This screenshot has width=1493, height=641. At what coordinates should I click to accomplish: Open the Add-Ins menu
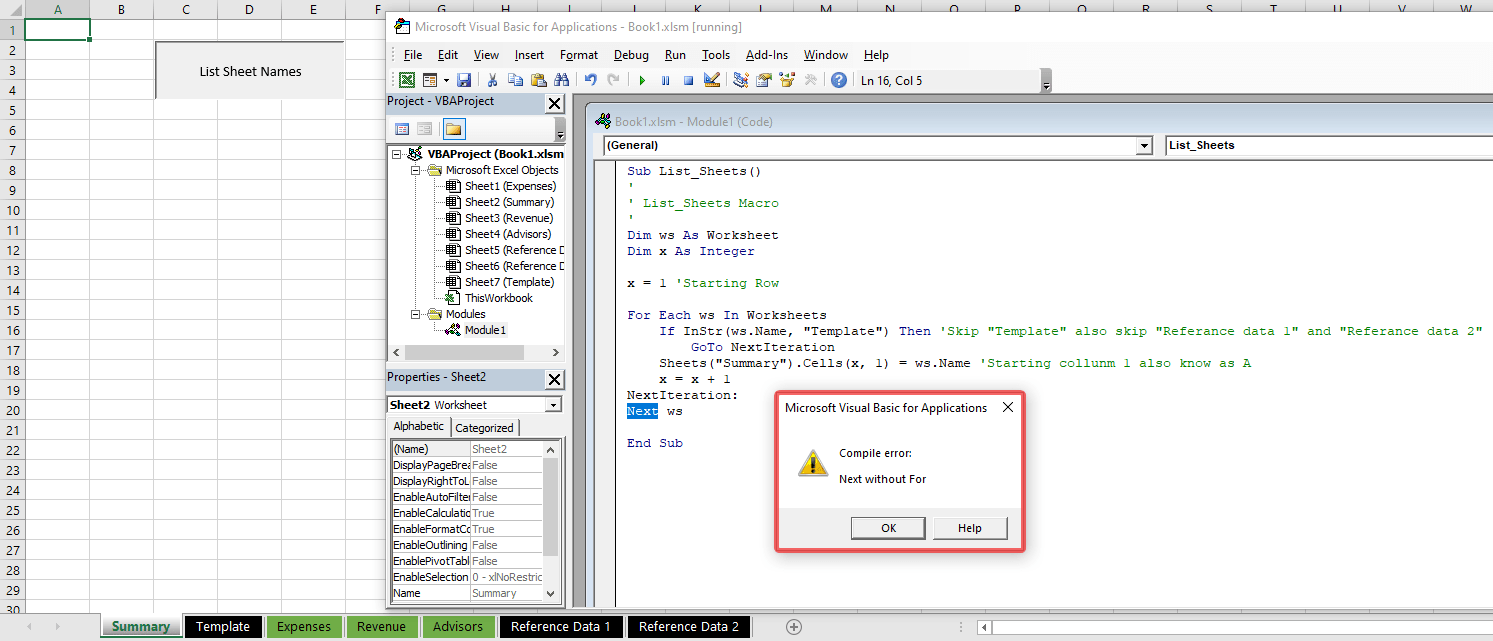click(767, 55)
